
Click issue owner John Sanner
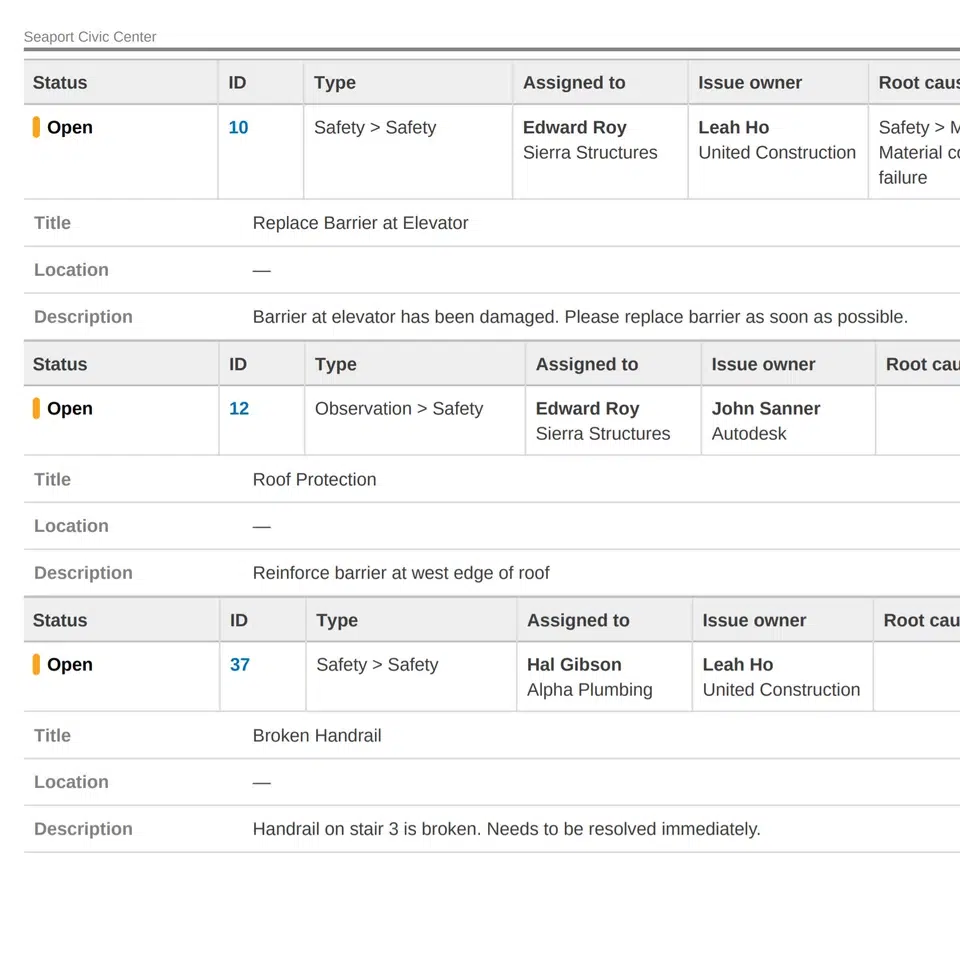point(765,409)
